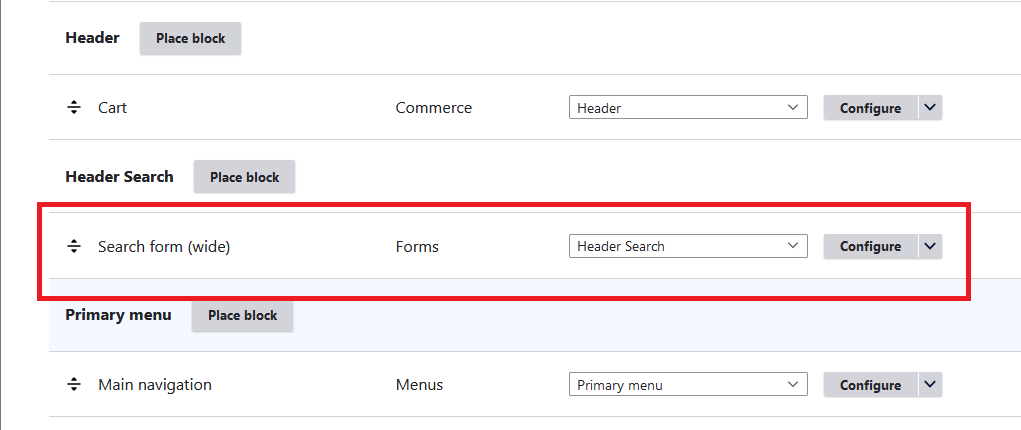Image resolution: width=1021 pixels, height=430 pixels.
Task: Click the Search form (wide) drag handle
Action: 73,246
